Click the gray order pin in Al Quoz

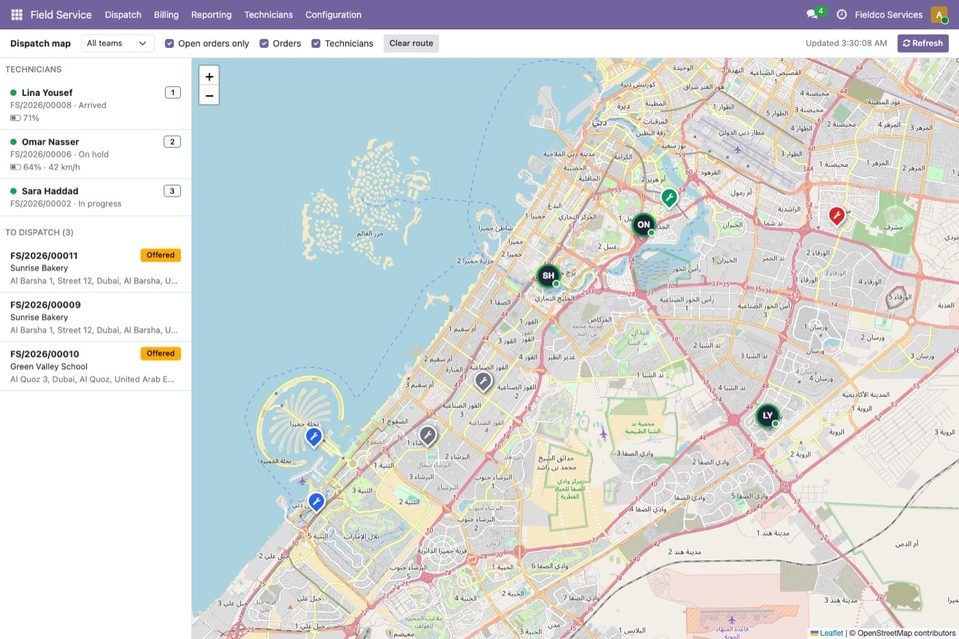[483, 382]
